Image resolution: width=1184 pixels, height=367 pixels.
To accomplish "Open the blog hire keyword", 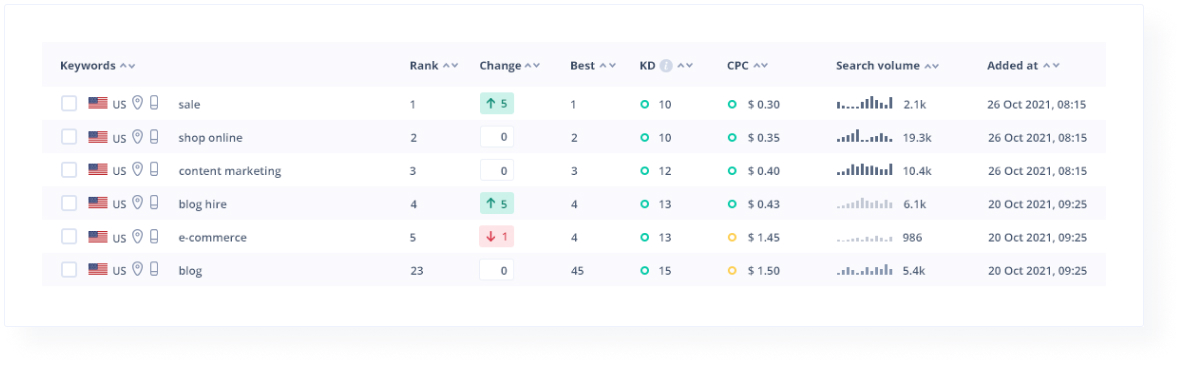I will tap(202, 204).
